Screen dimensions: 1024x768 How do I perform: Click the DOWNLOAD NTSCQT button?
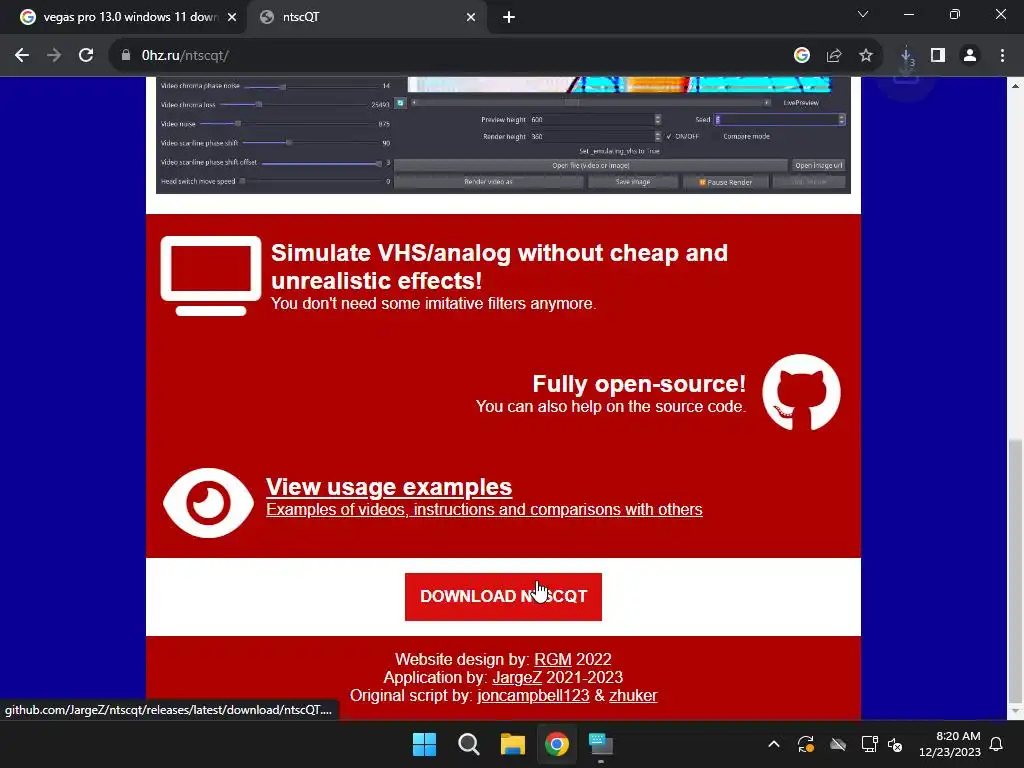pyautogui.click(x=503, y=597)
